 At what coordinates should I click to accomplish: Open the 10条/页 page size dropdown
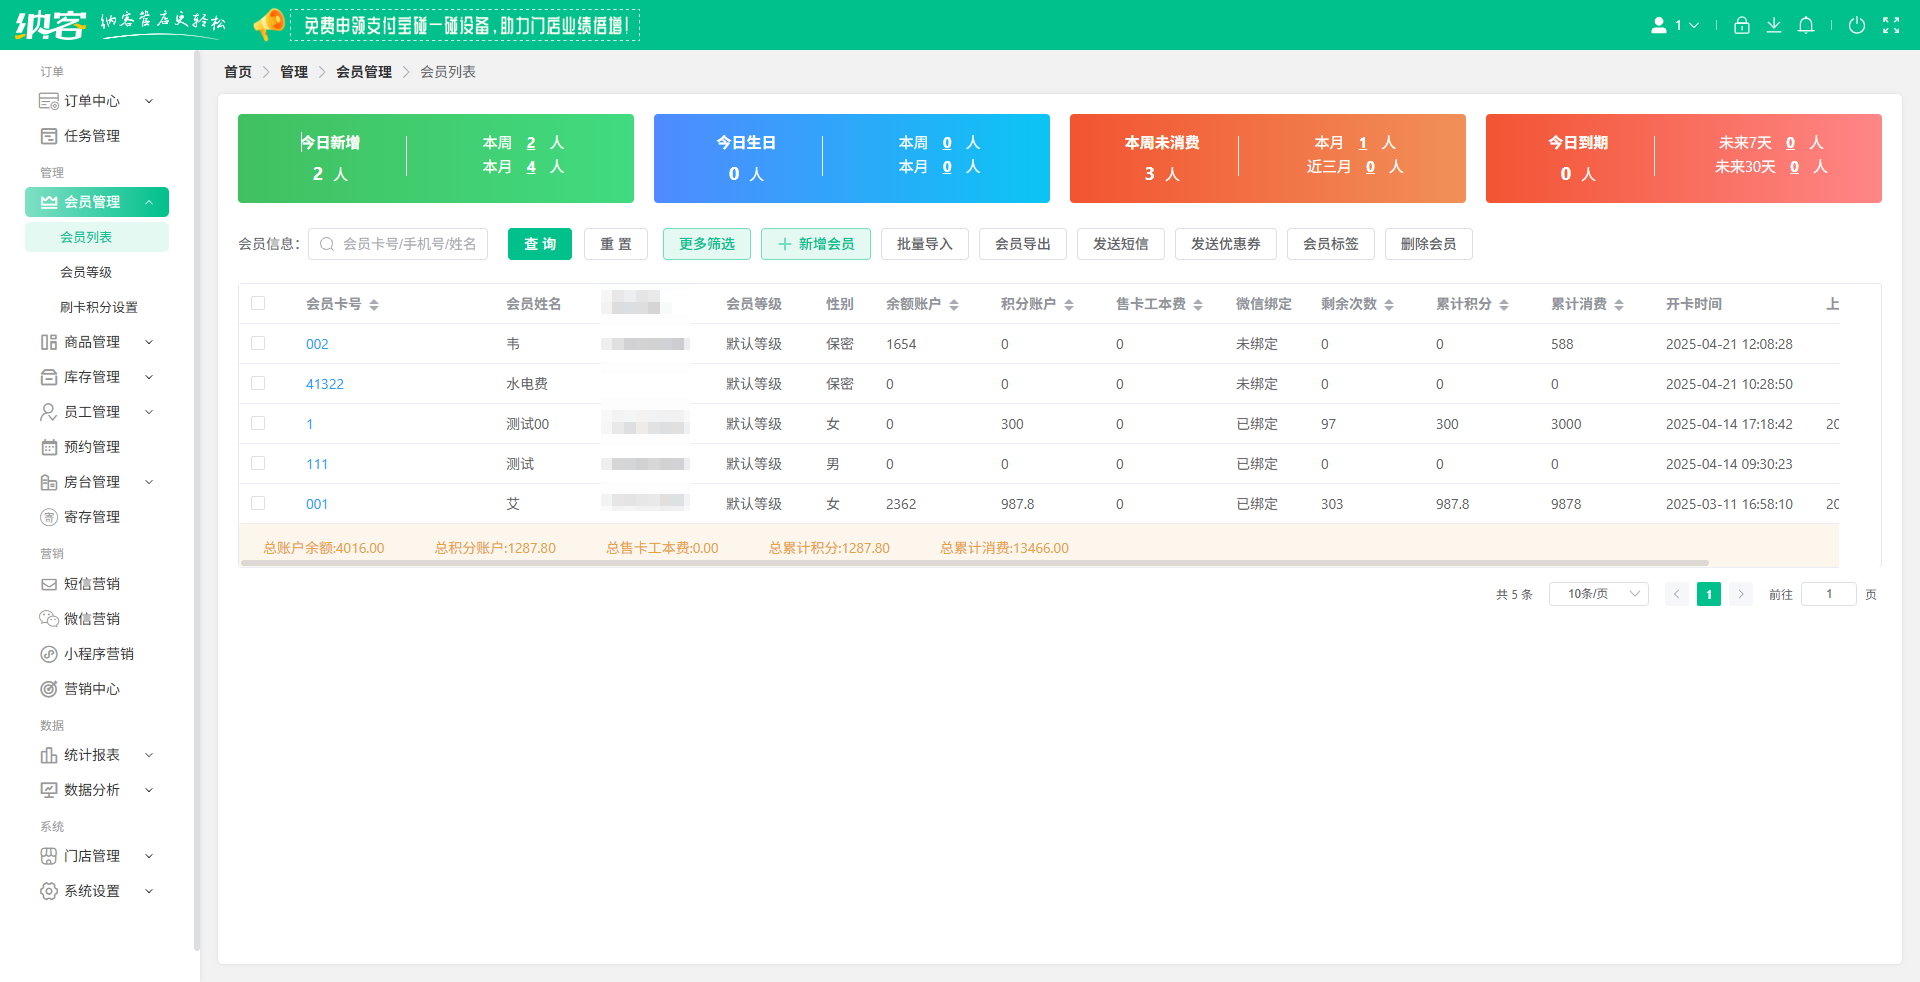coord(1597,593)
